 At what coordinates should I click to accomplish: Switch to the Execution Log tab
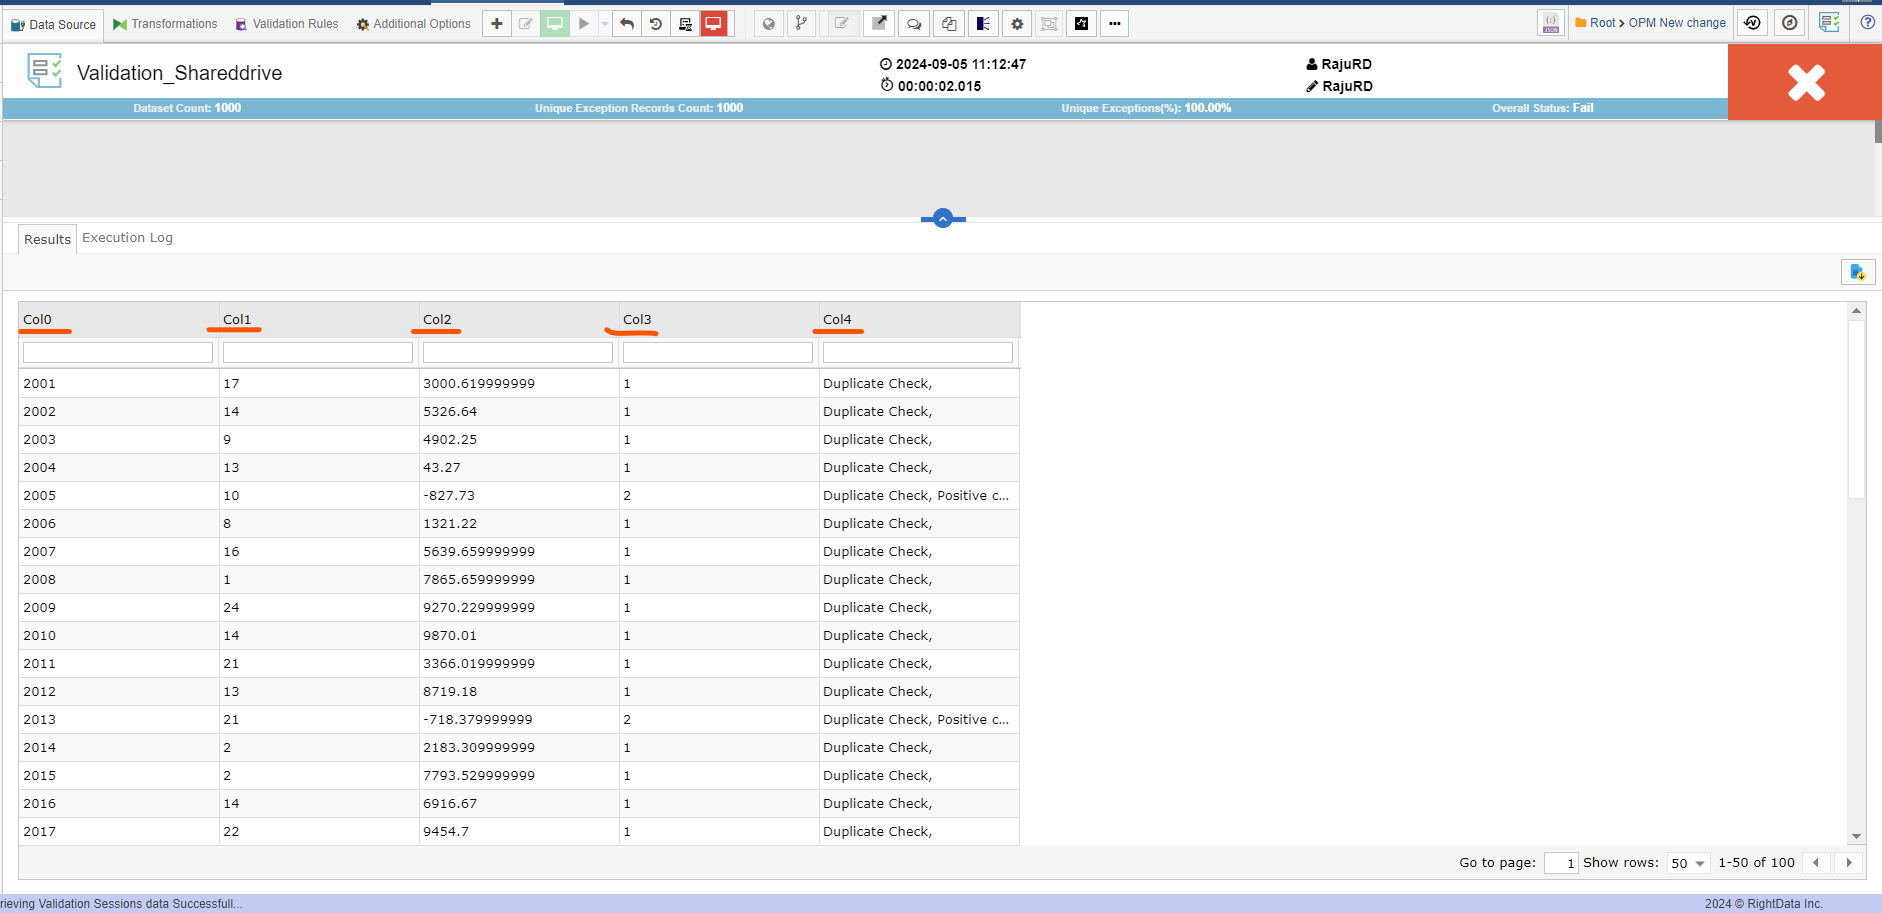point(127,238)
